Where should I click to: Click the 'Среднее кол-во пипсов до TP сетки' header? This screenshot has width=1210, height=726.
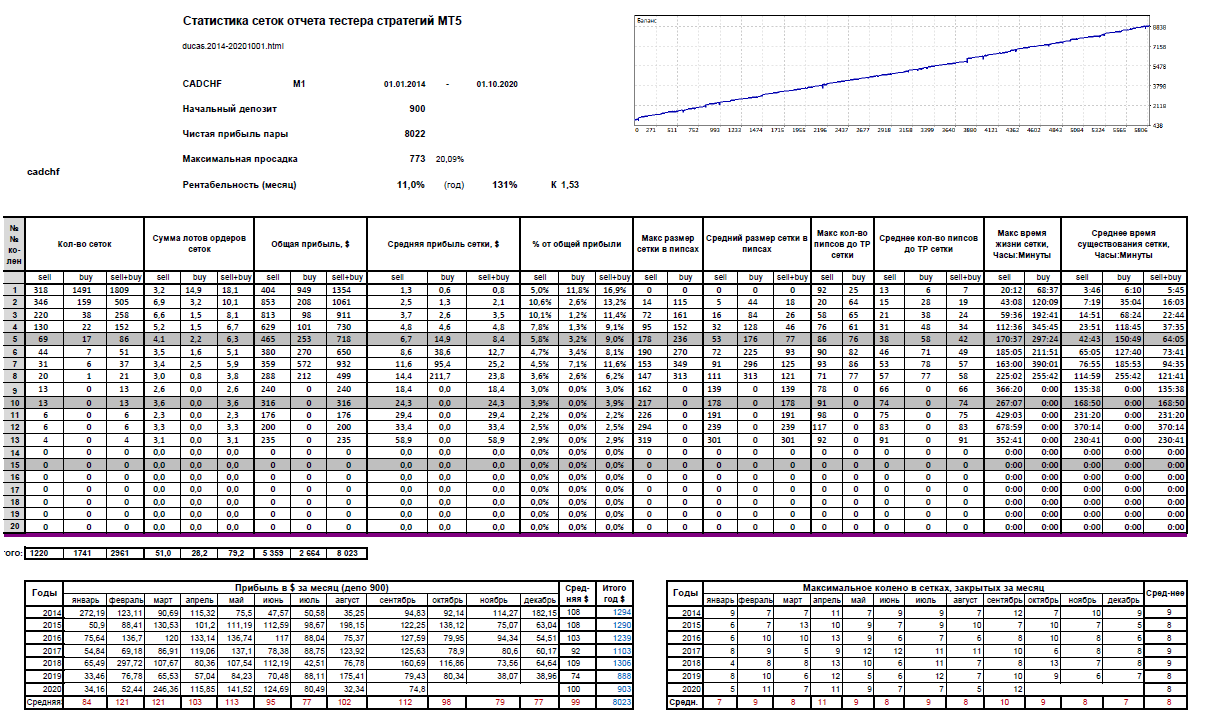click(928, 244)
